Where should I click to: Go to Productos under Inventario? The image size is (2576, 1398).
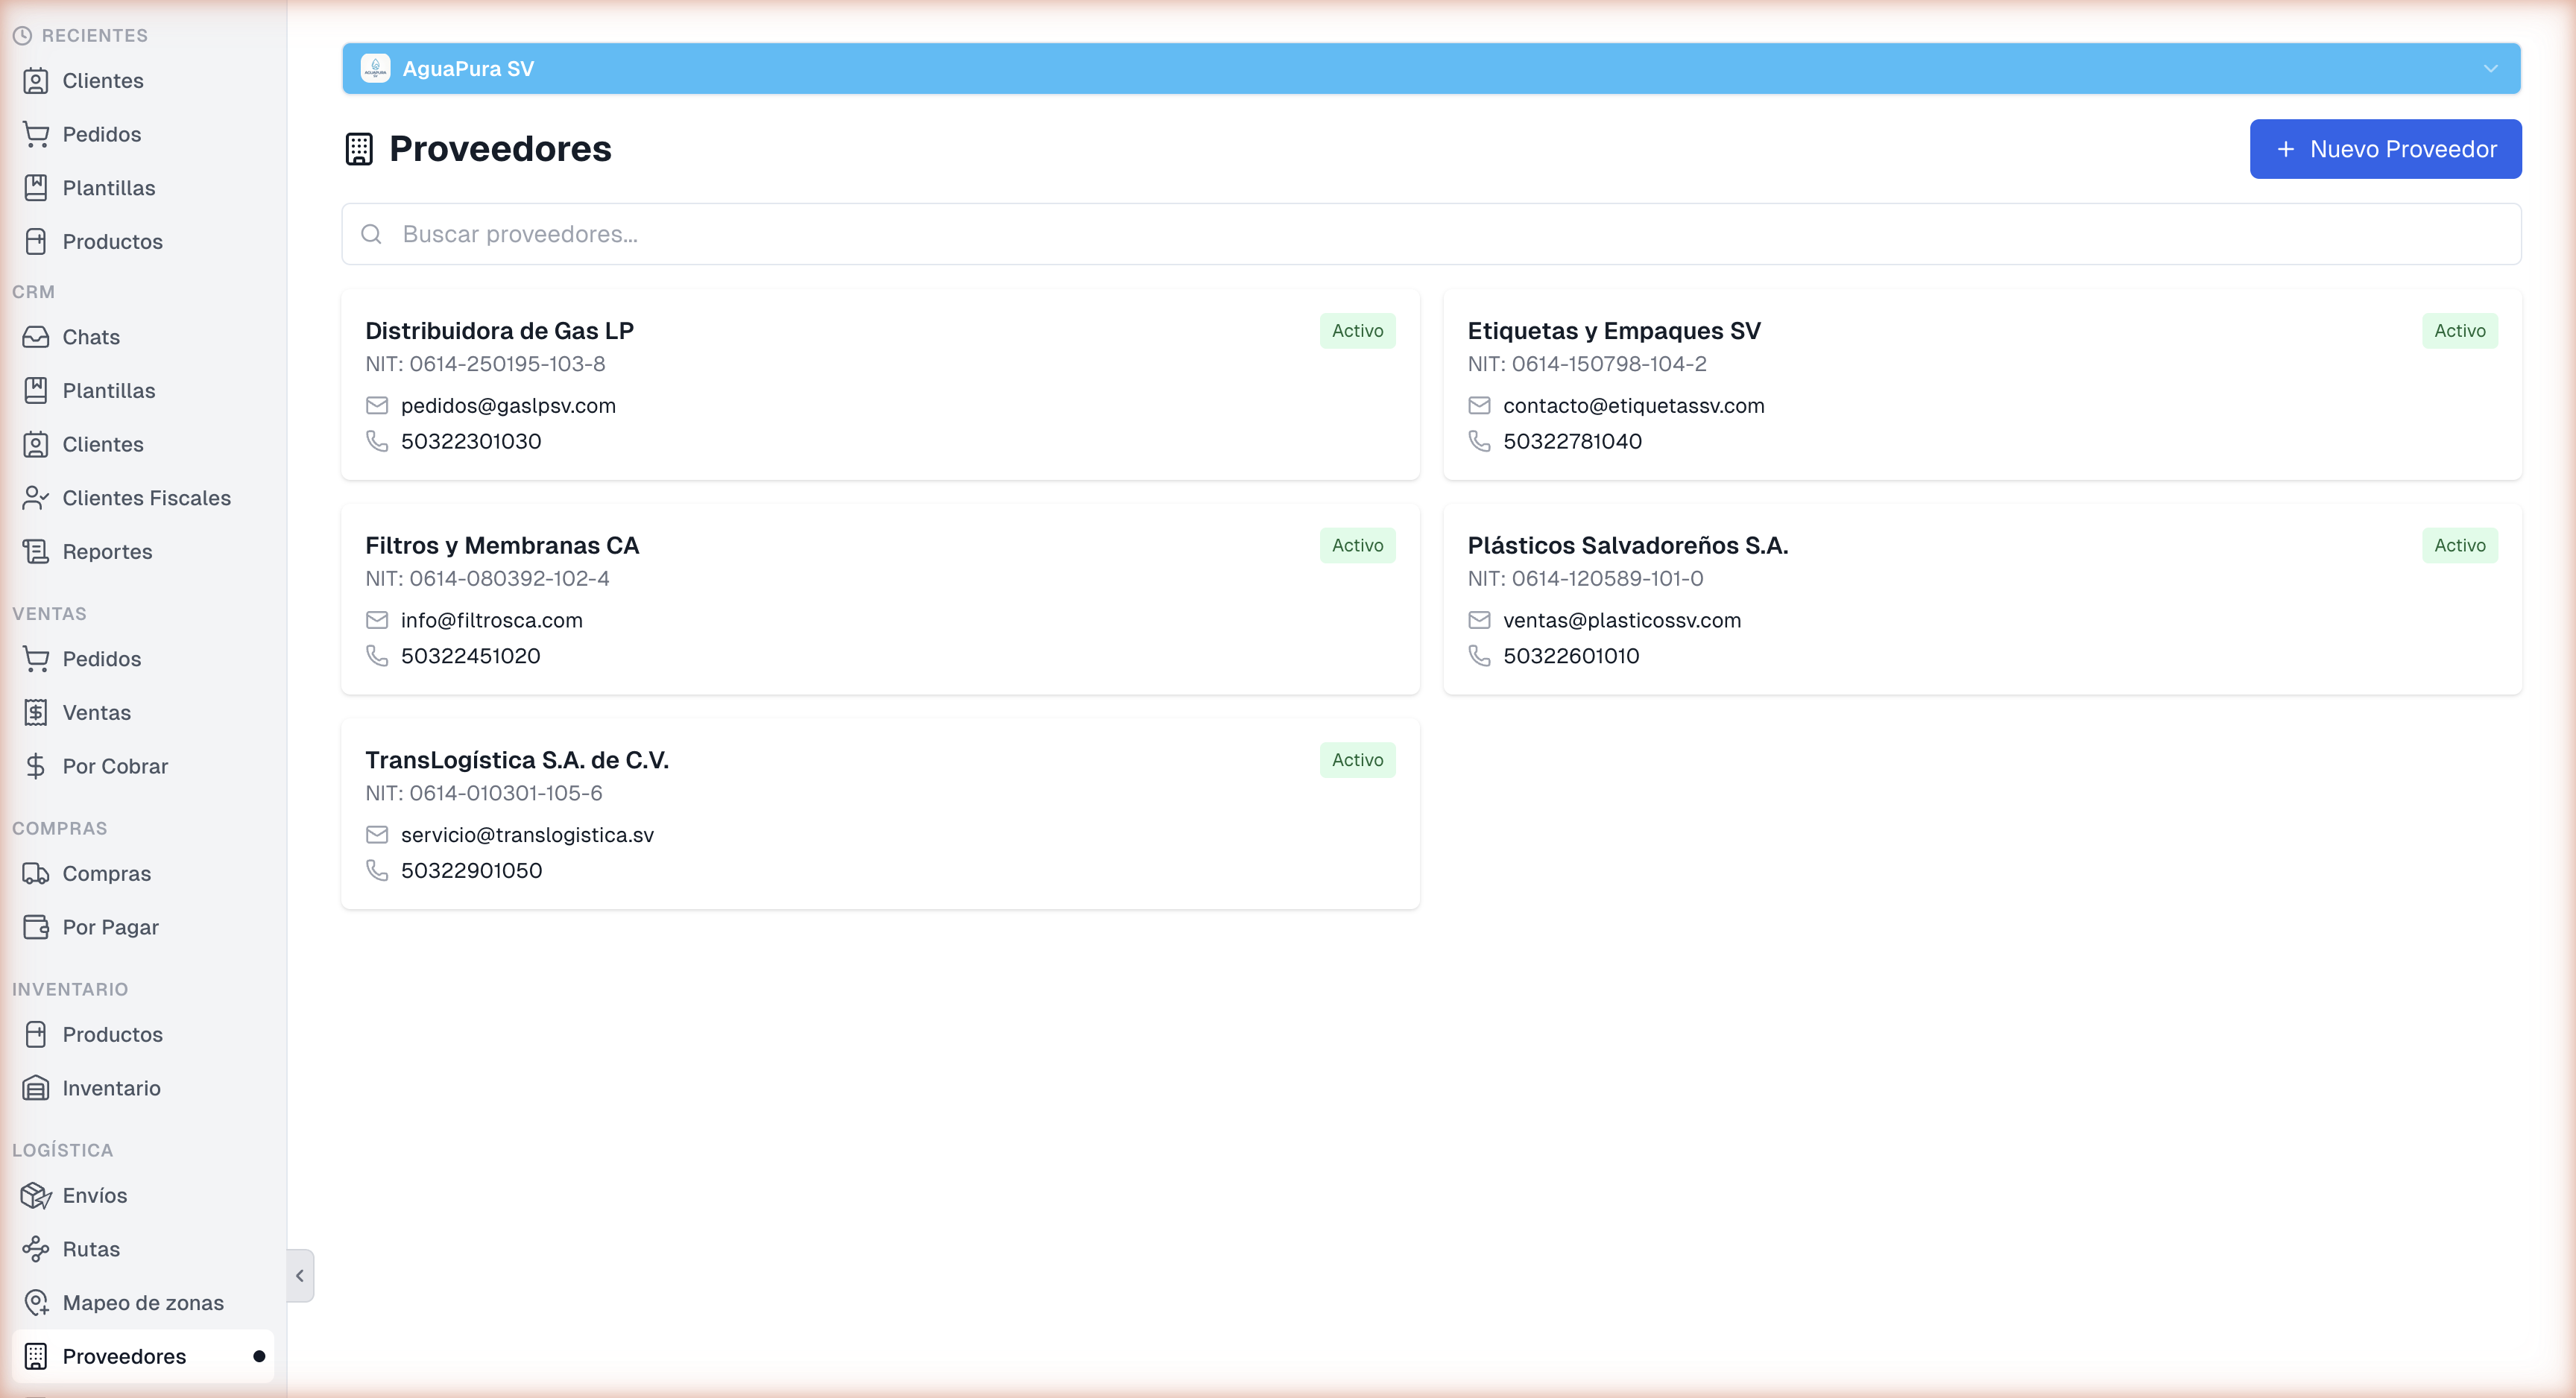click(x=112, y=1034)
